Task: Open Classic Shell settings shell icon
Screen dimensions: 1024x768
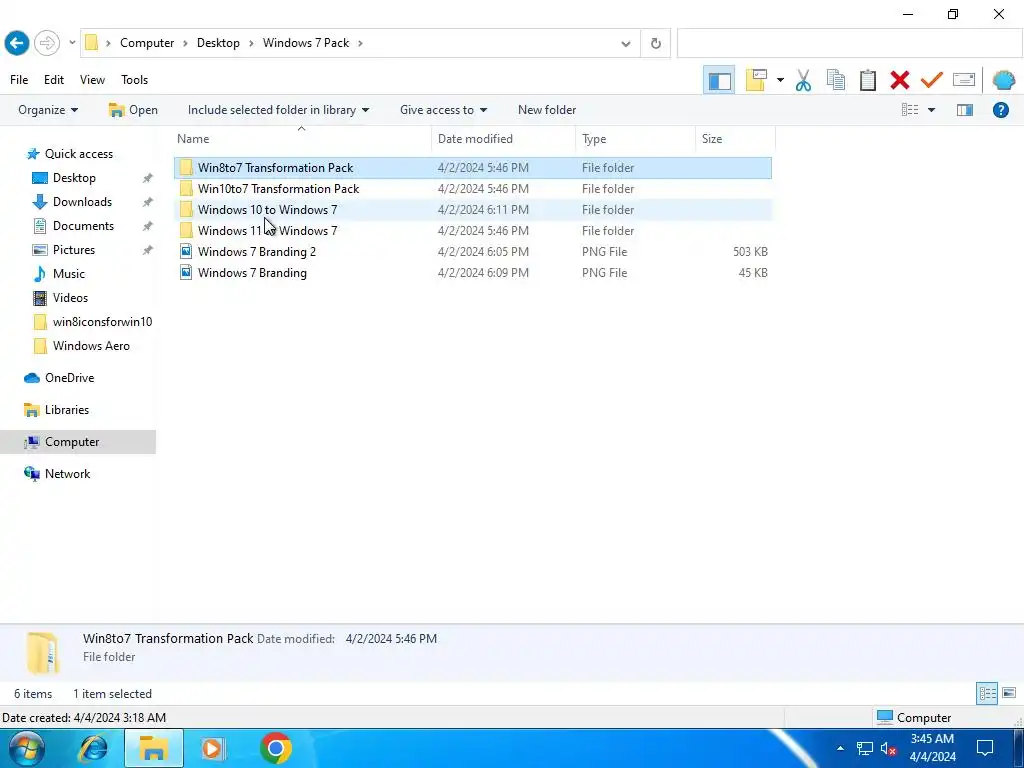Action: [x=1004, y=80]
